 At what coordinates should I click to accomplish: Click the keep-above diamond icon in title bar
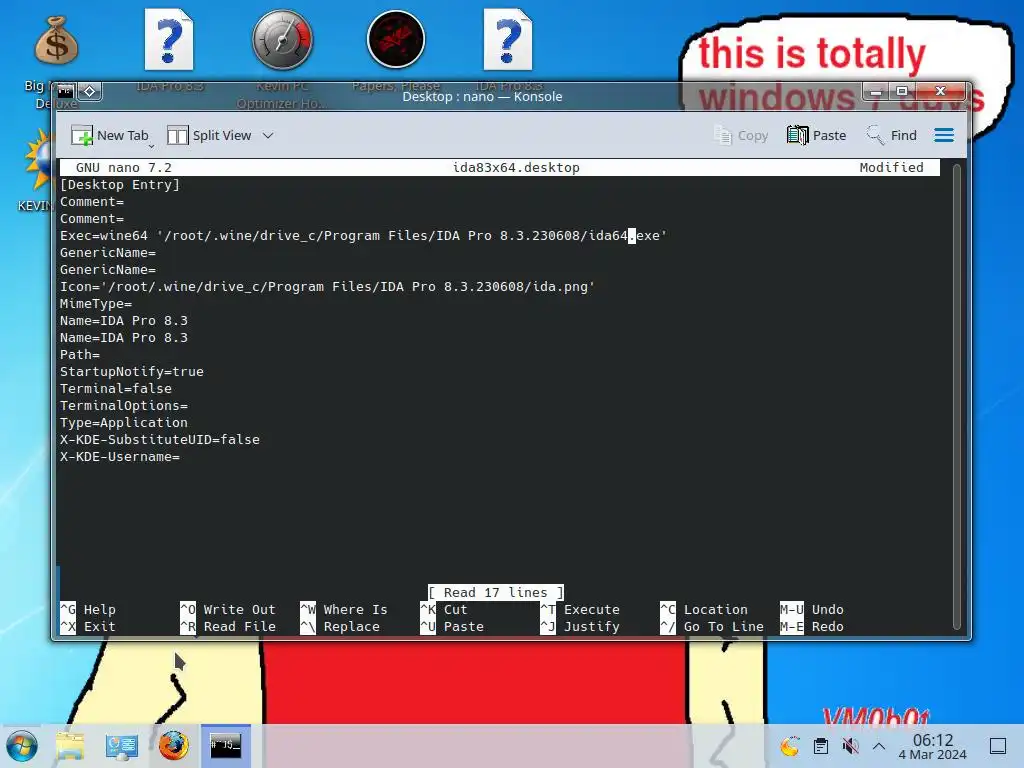point(90,91)
